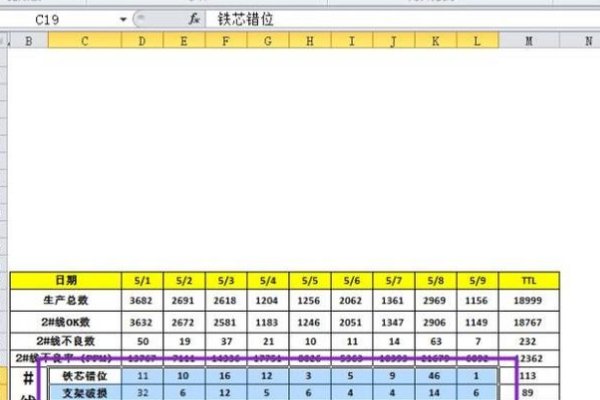Click the total cell 232
Screen dimensions: 600x400
[x=529, y=341]
